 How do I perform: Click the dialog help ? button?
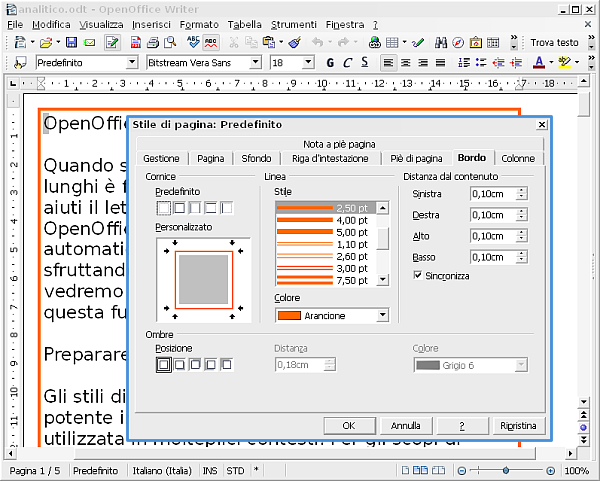click(x=462, y=426)
